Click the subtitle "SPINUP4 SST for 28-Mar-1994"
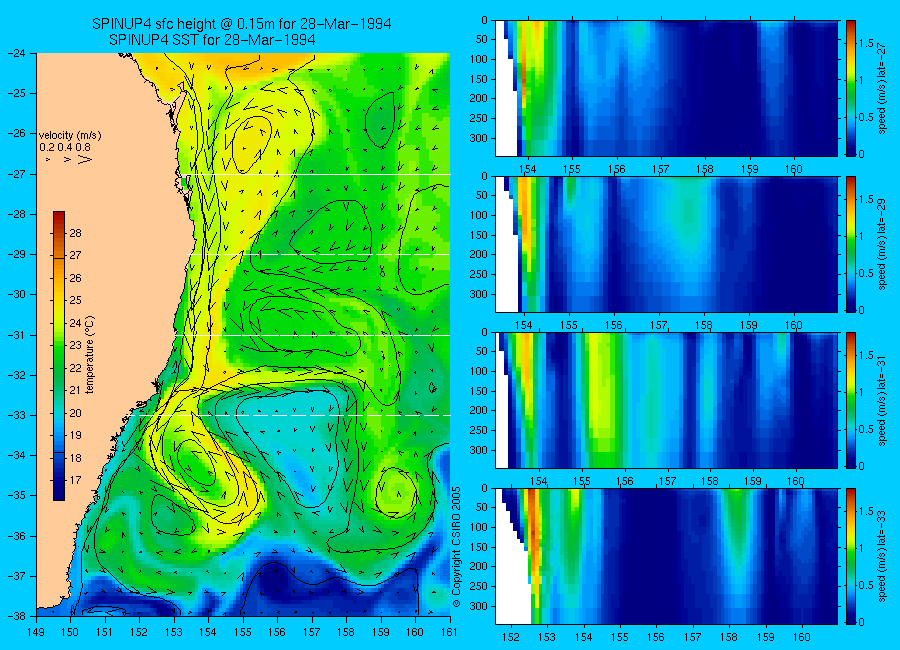900x650 pixels. (x=212, y=40)
